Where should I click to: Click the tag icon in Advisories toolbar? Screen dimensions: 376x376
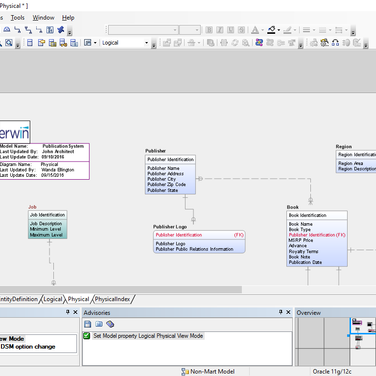(110, 324)
